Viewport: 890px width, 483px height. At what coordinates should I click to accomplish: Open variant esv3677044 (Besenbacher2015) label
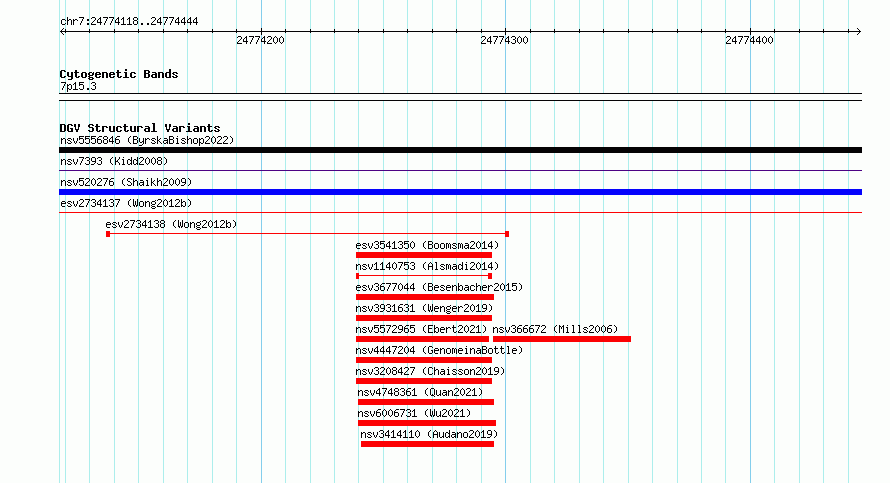pos(439,287)
